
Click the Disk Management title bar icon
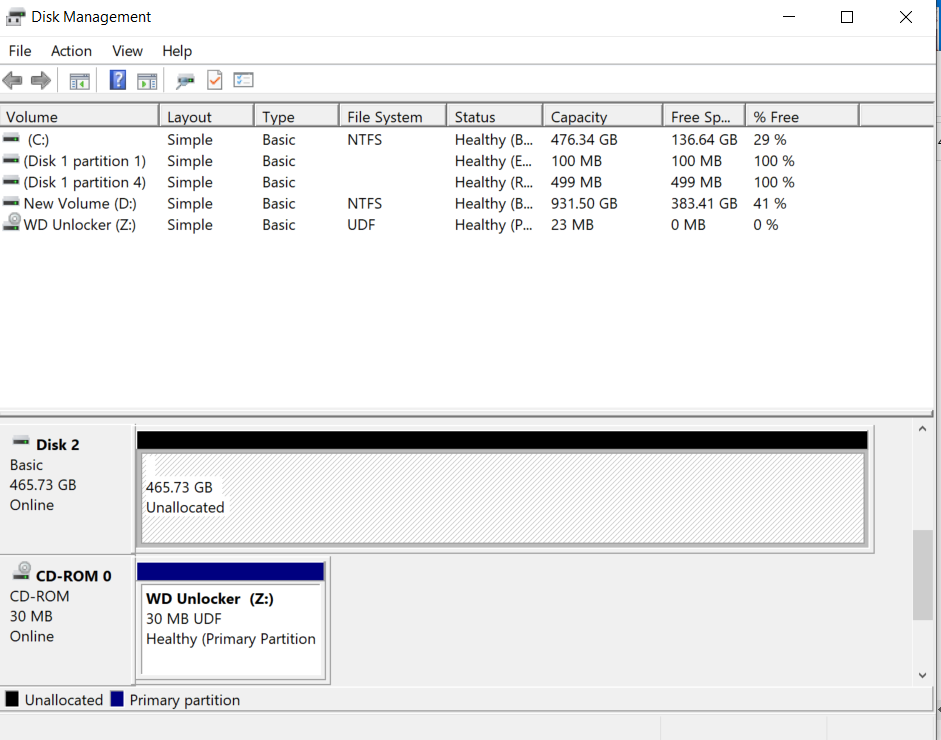point(16,17)
